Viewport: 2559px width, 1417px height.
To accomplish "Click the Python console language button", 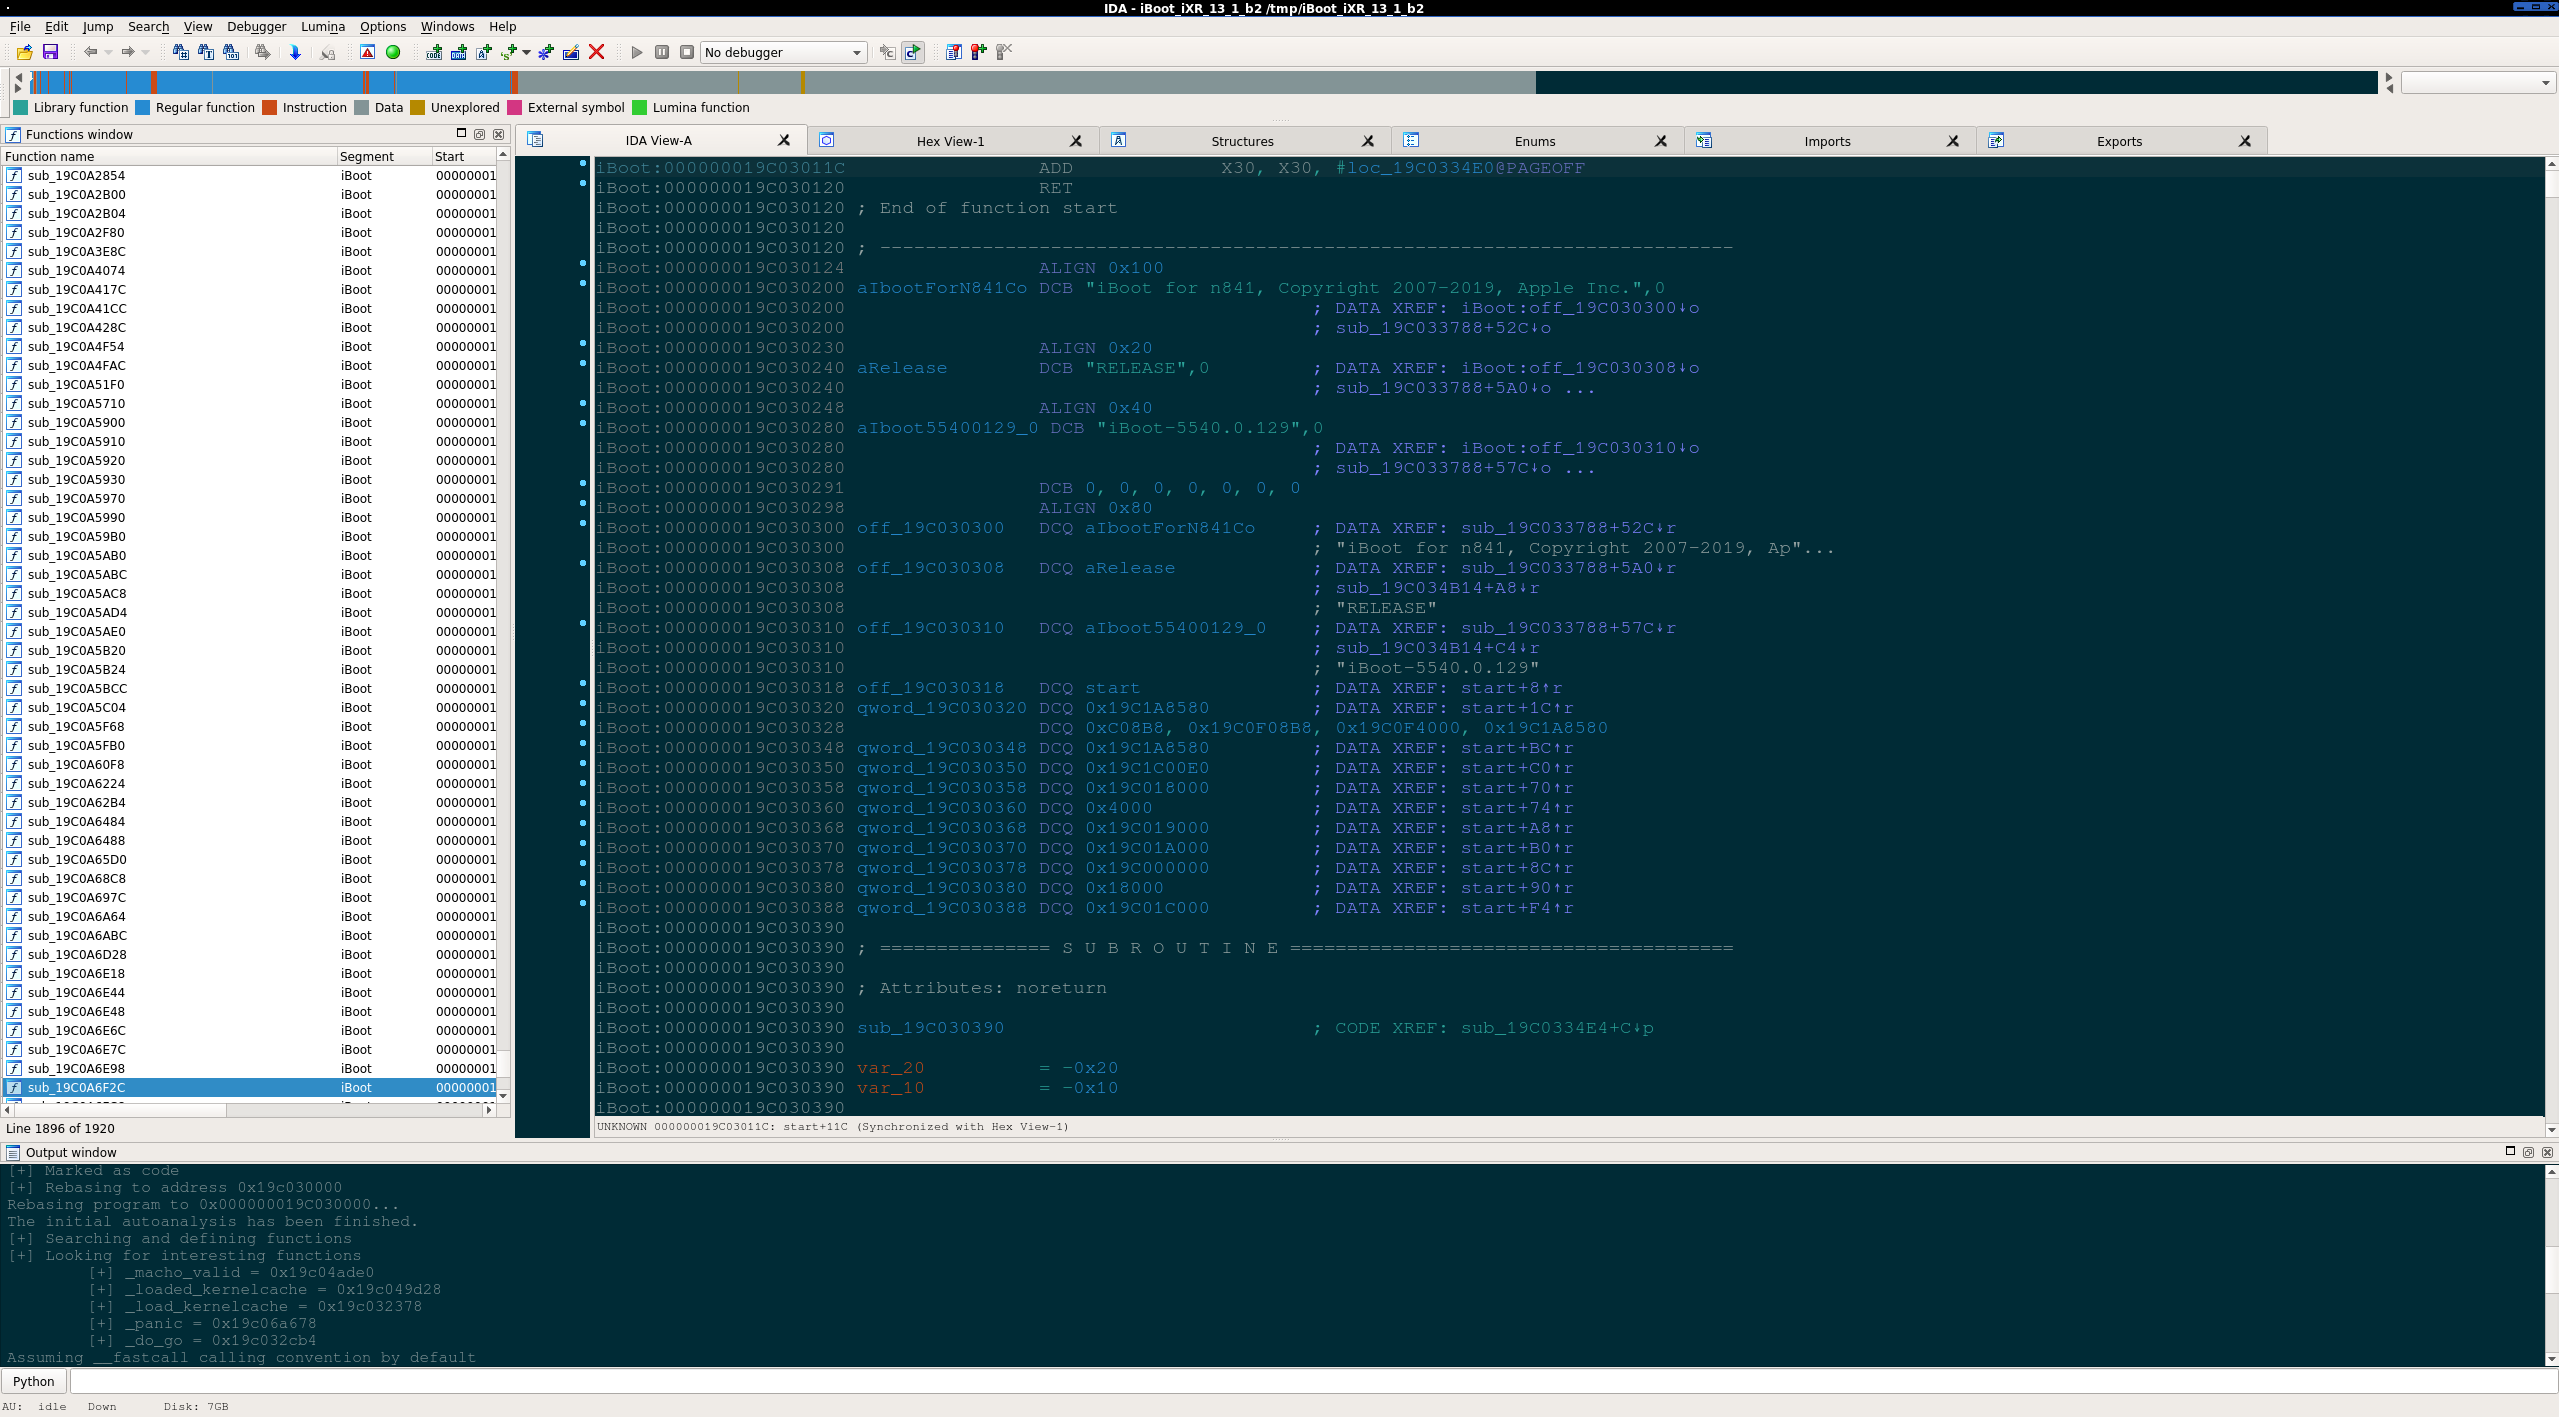I will click(34, 1381).
